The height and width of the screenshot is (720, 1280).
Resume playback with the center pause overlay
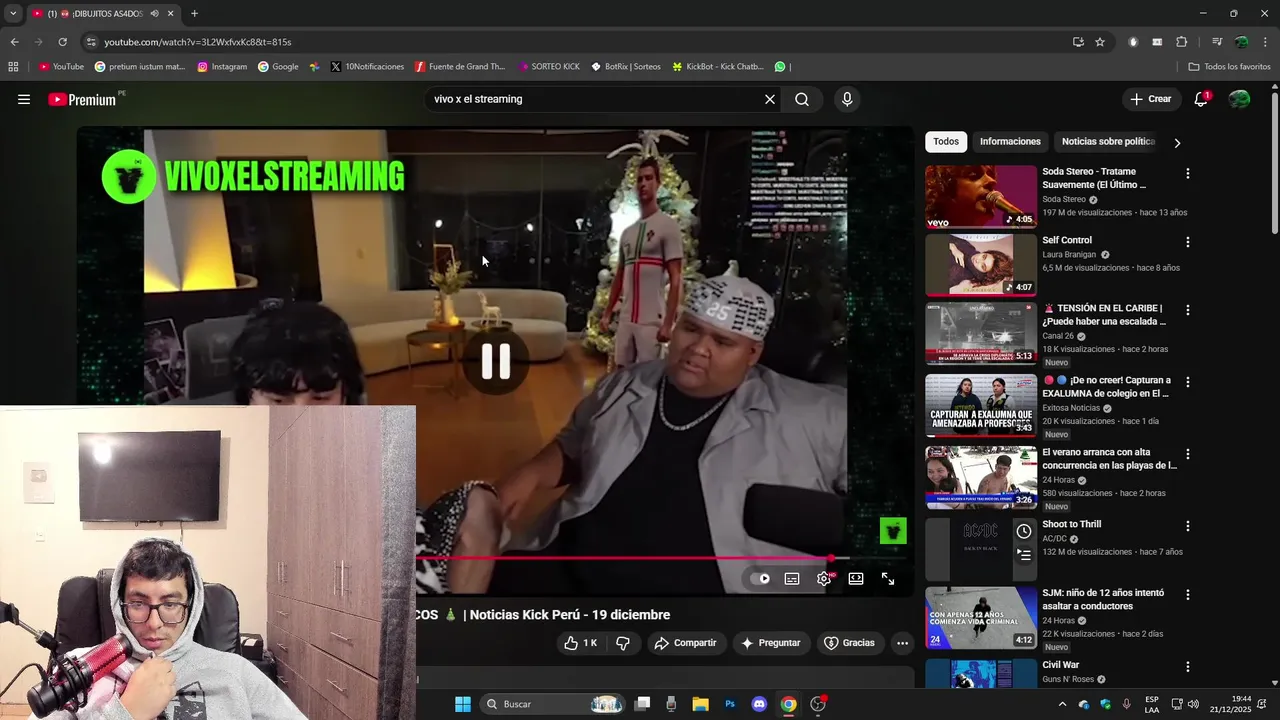496,361
